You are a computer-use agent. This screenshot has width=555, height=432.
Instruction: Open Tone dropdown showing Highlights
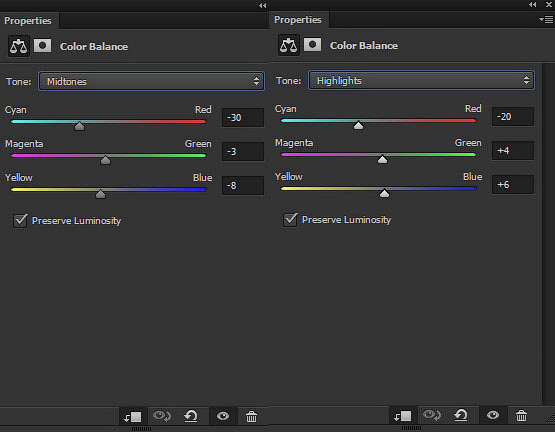point(421,80)
